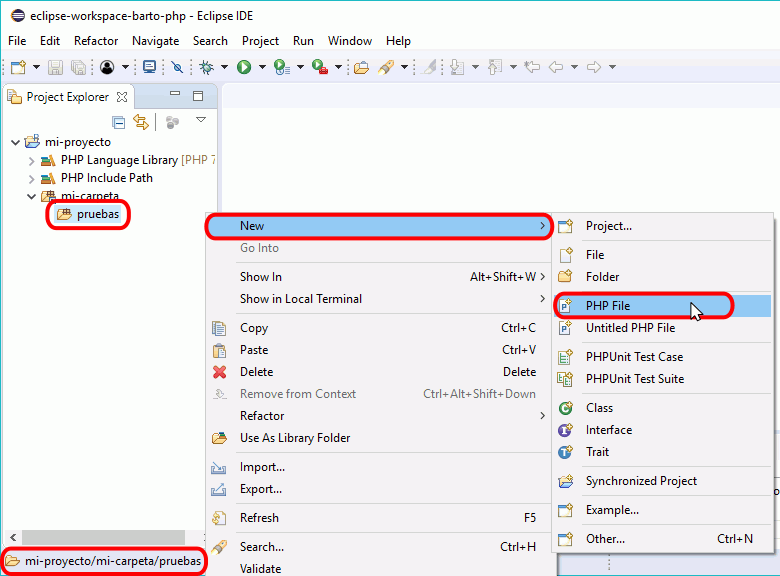
Task: Select Delete in context menu
Action: (378, 372)
